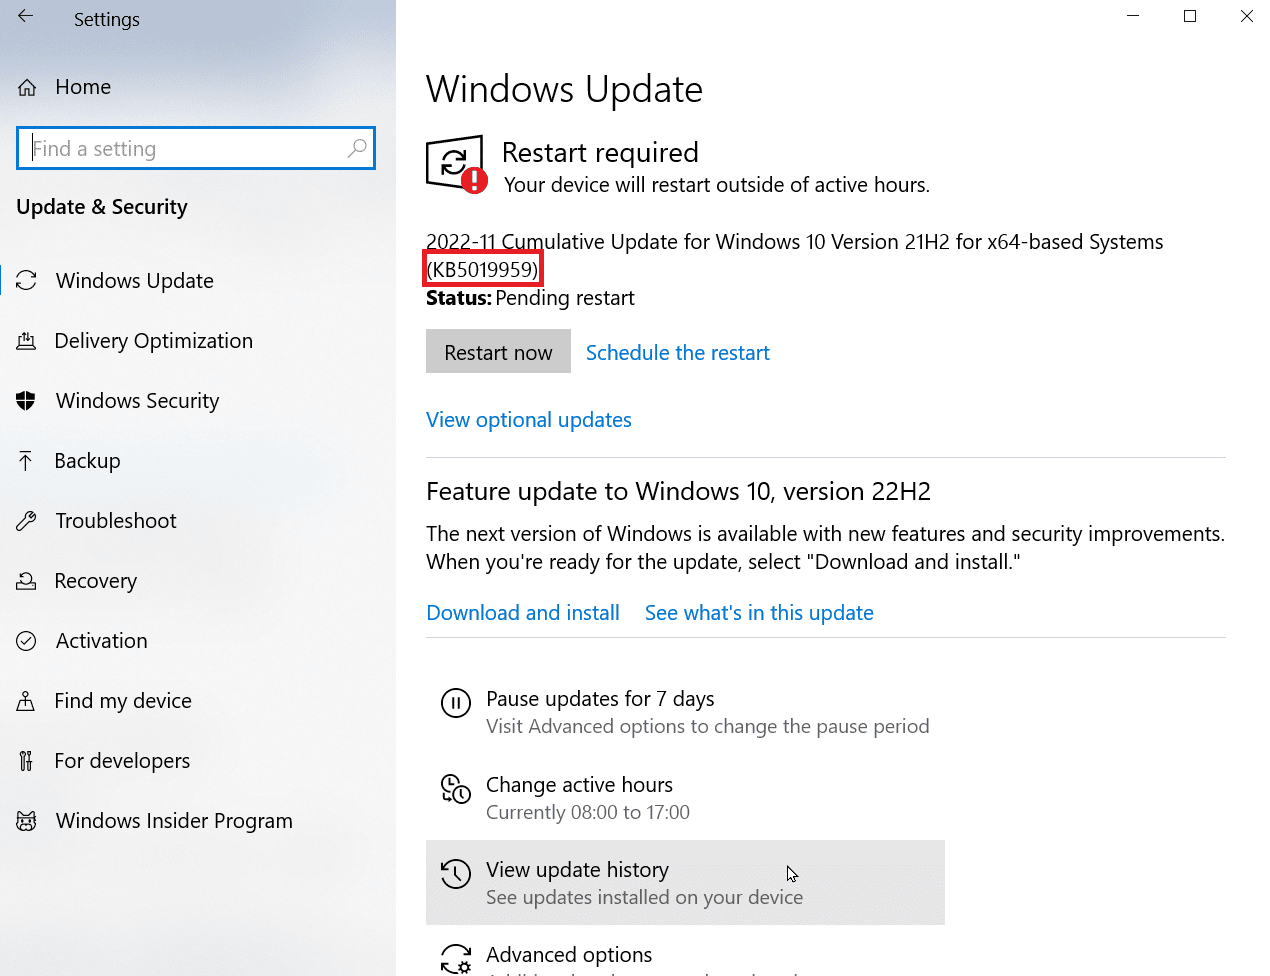Screen dimensions: 1270x976
Task: Open Windows Insider Program settings
Action: pyautogui.click(x=172, y=820)
